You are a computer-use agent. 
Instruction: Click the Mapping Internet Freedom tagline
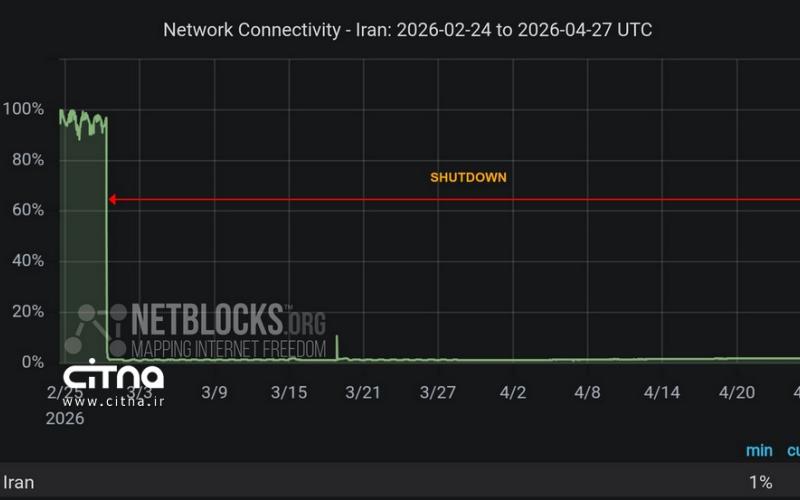click(229, 349)
